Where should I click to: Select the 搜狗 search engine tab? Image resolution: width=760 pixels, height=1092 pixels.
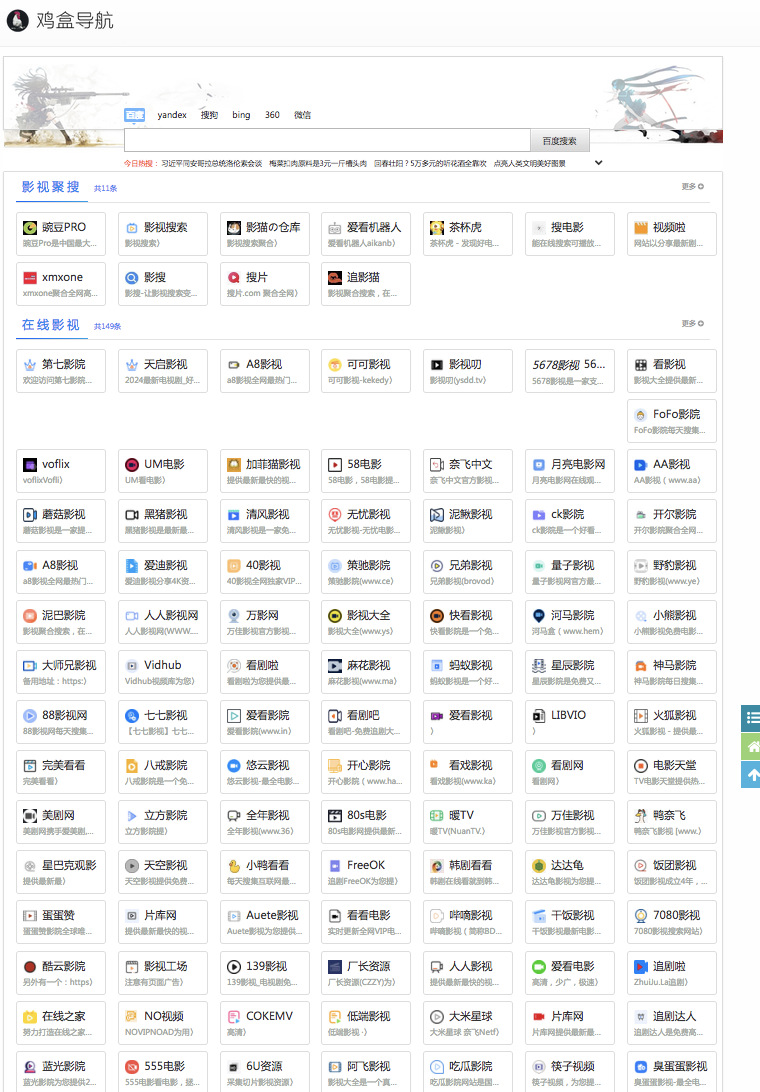point(210,115)
